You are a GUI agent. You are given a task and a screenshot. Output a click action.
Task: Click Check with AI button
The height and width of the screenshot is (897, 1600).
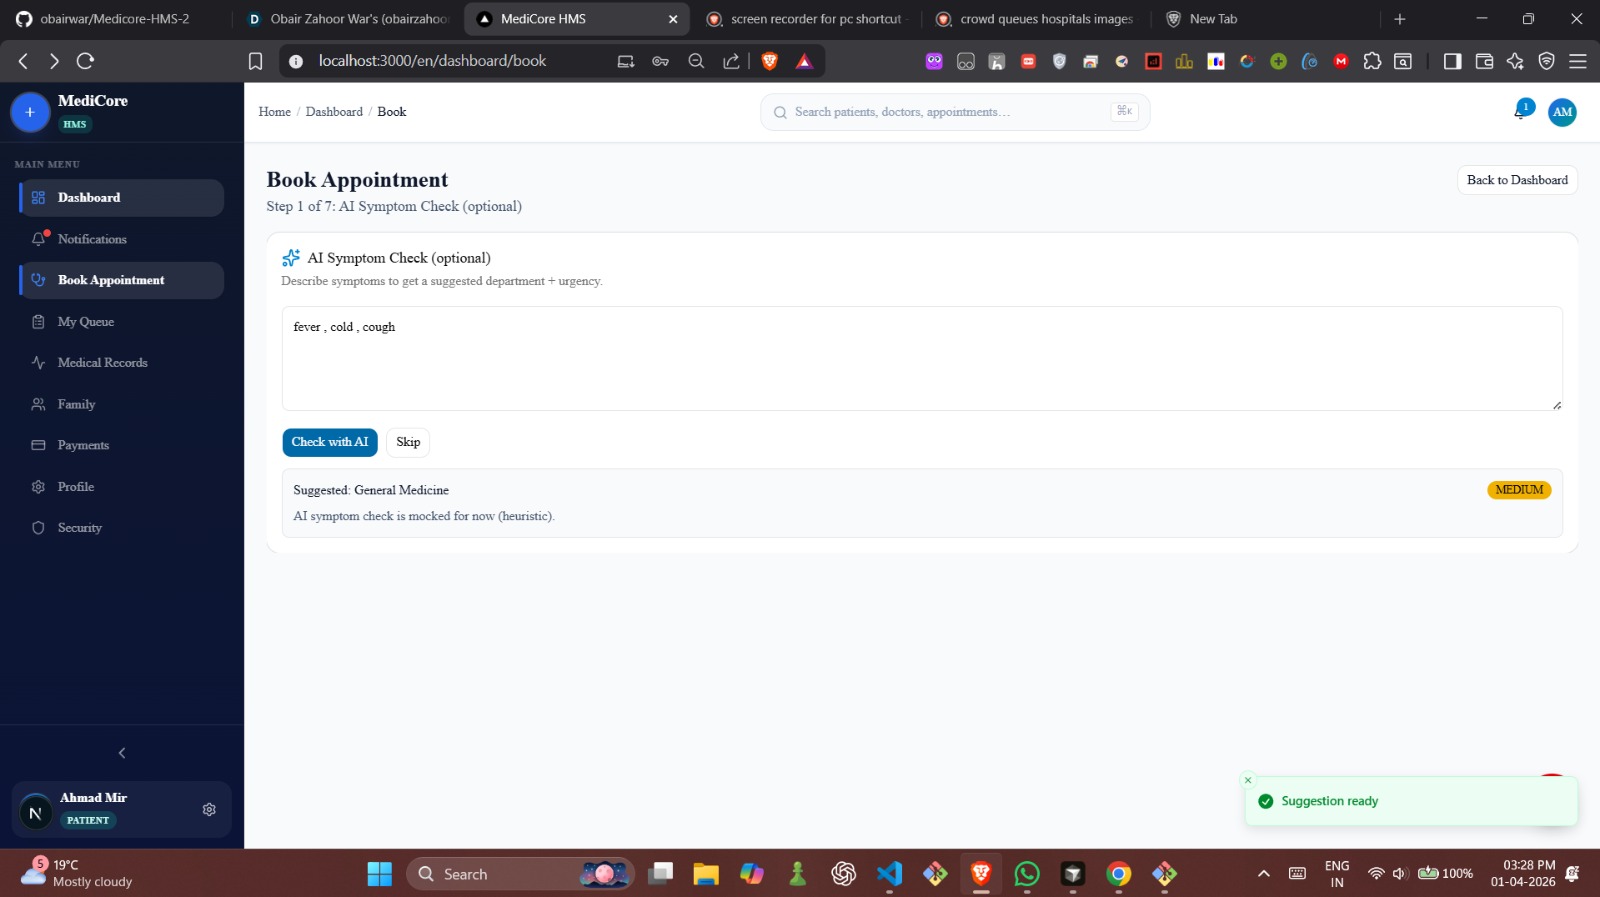coord(330,442)
